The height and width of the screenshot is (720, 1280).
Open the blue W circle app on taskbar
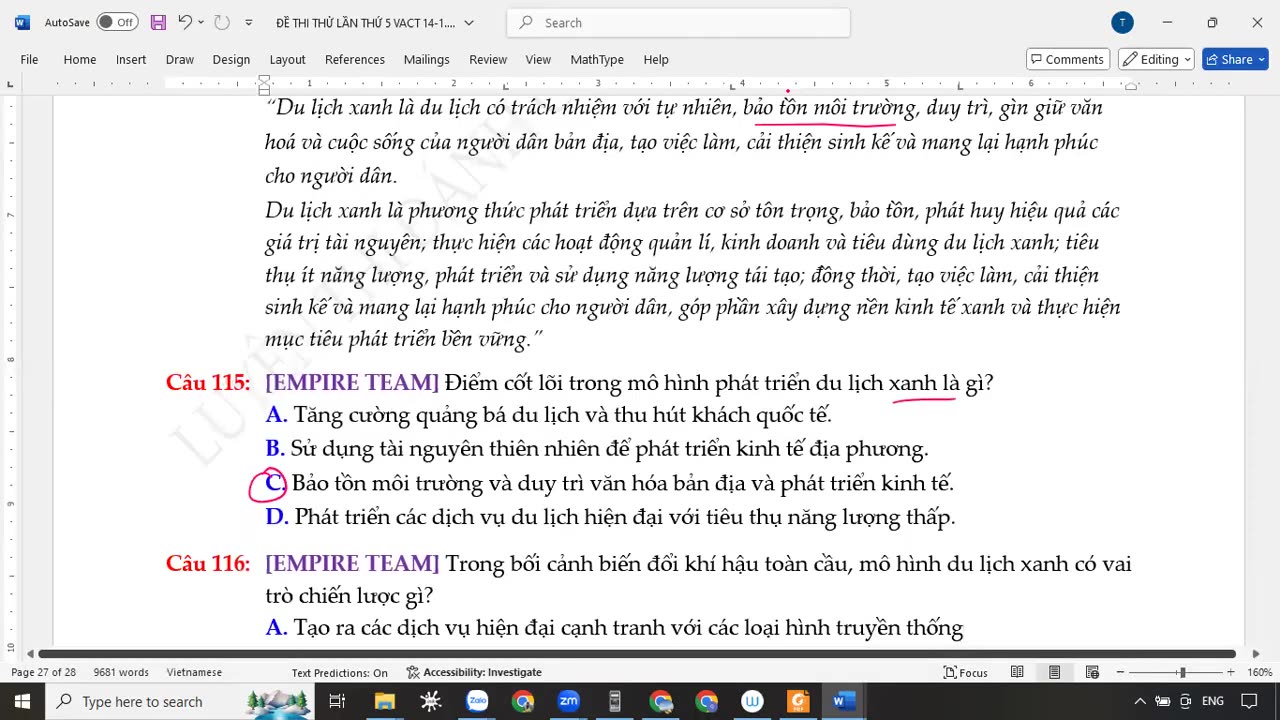[x=753, y=702]
